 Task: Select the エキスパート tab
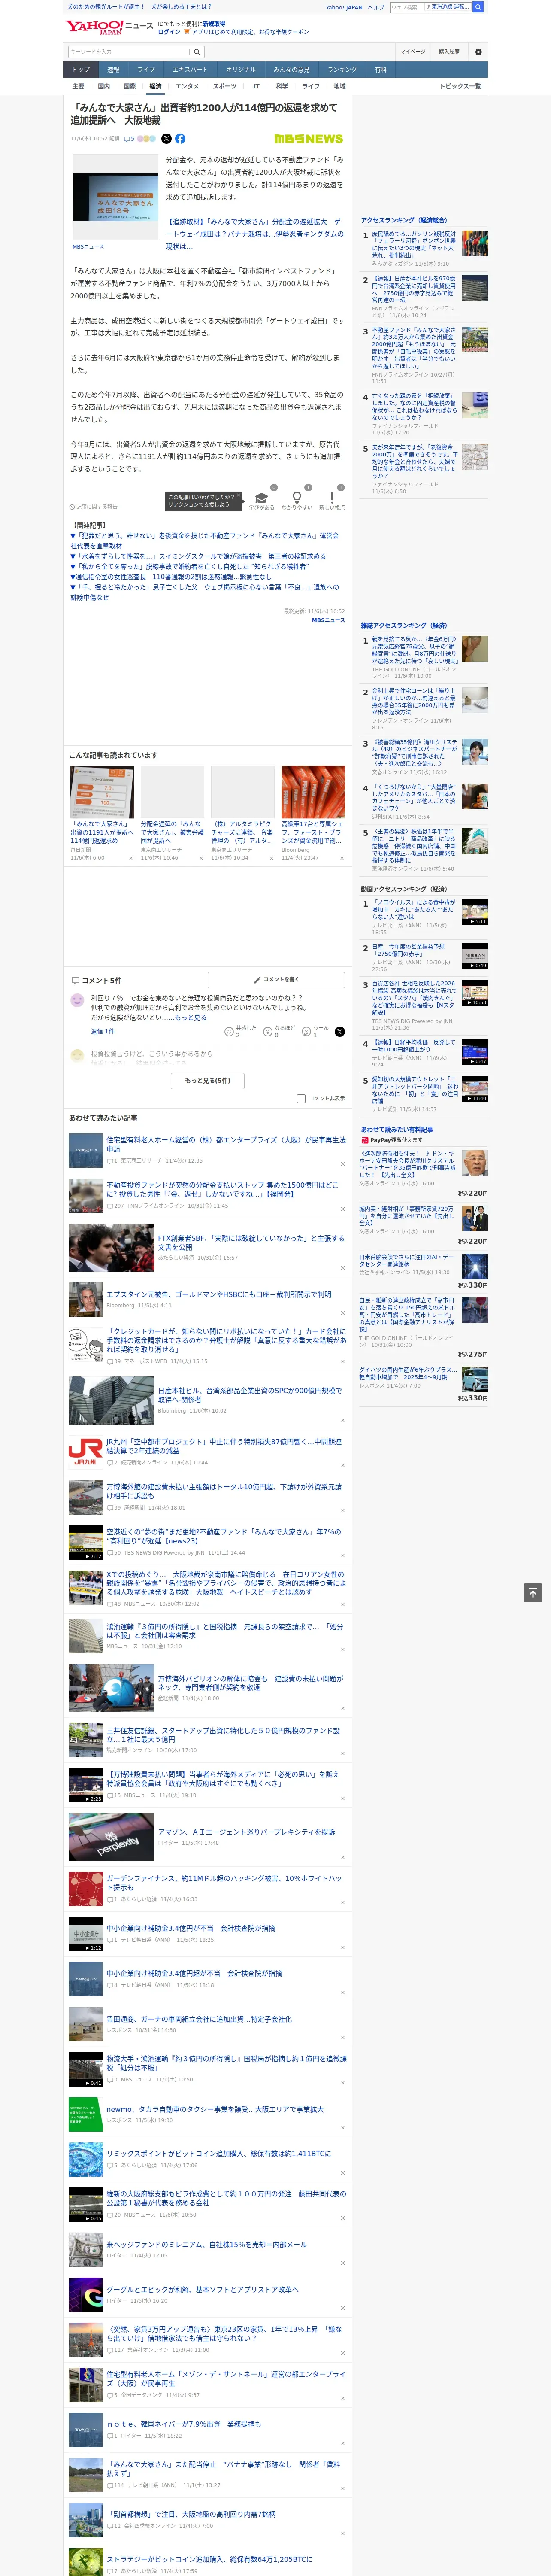(190, 70)
